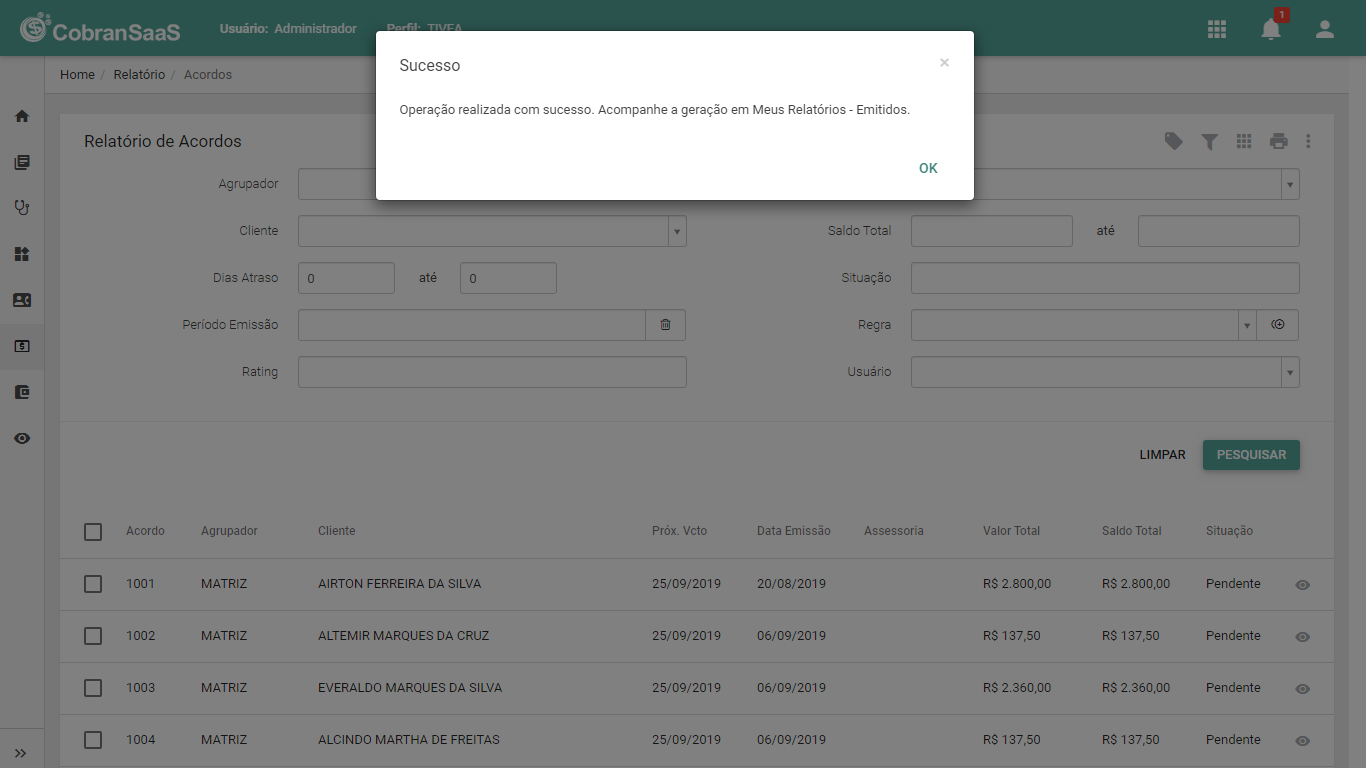Screen dimensions: 1366x768
Task: Sort by the Valor Total column header
Action: tap(1011, 531)
